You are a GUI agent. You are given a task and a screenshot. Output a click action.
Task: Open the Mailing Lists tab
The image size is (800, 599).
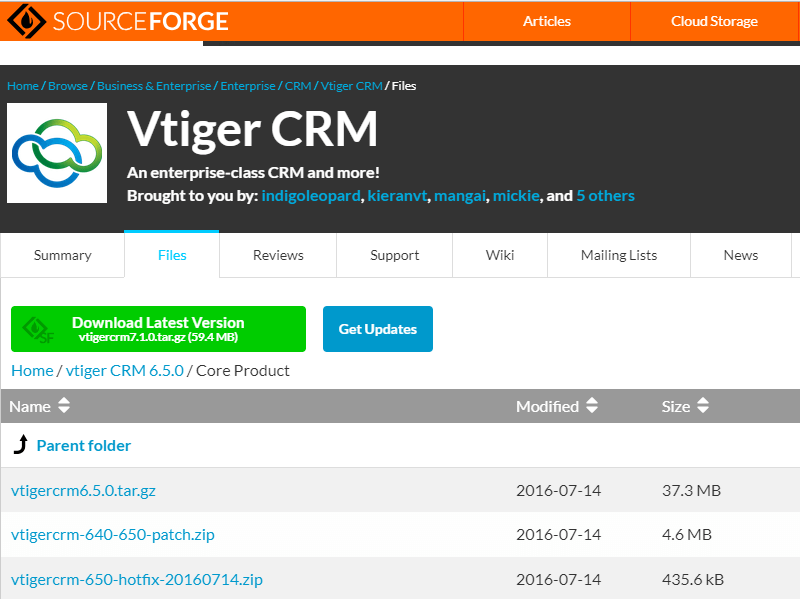point(619,255)
